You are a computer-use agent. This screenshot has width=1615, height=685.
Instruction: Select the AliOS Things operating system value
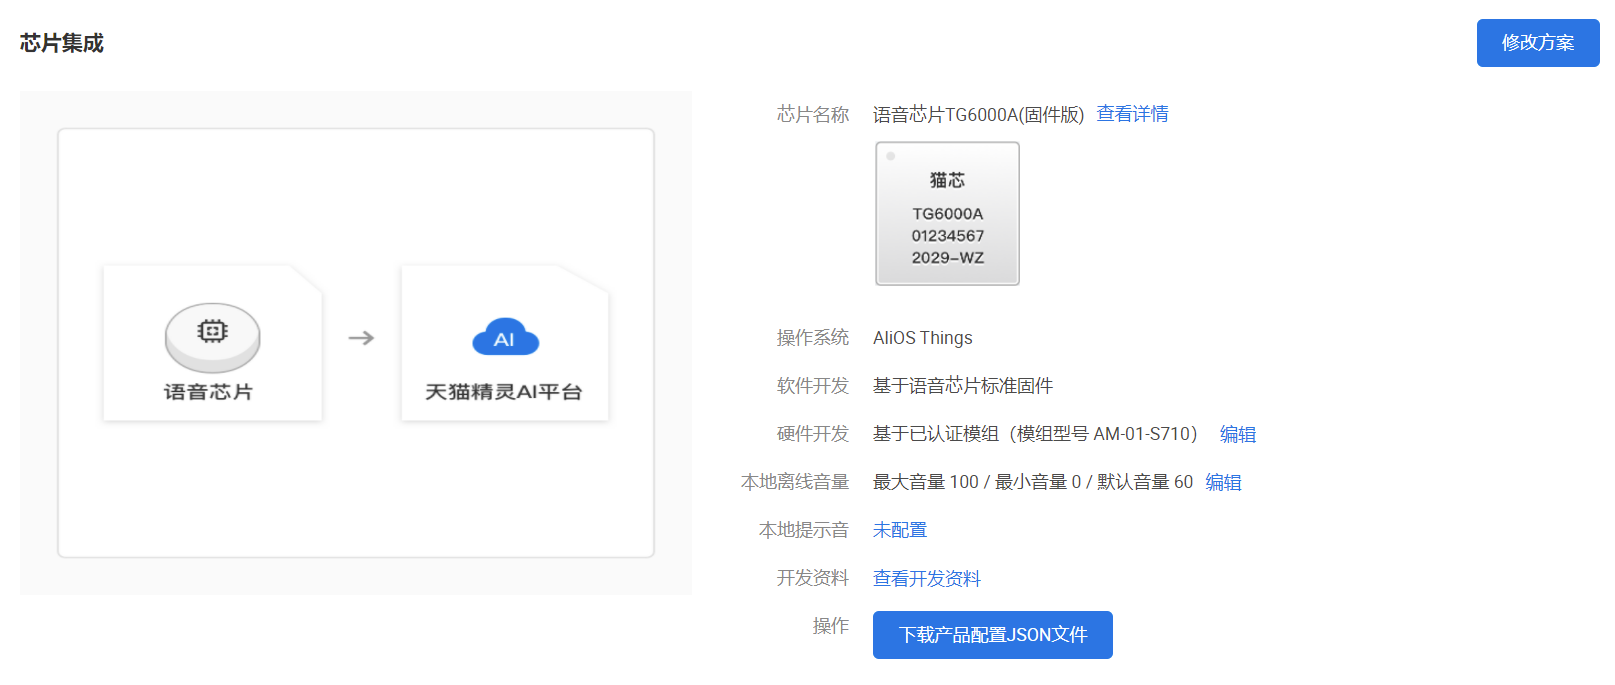coord(922,338)
